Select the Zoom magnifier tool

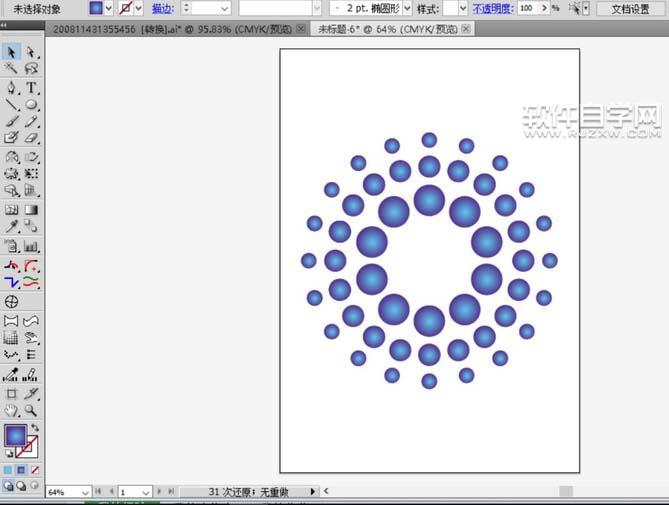(x=31, y=410)
